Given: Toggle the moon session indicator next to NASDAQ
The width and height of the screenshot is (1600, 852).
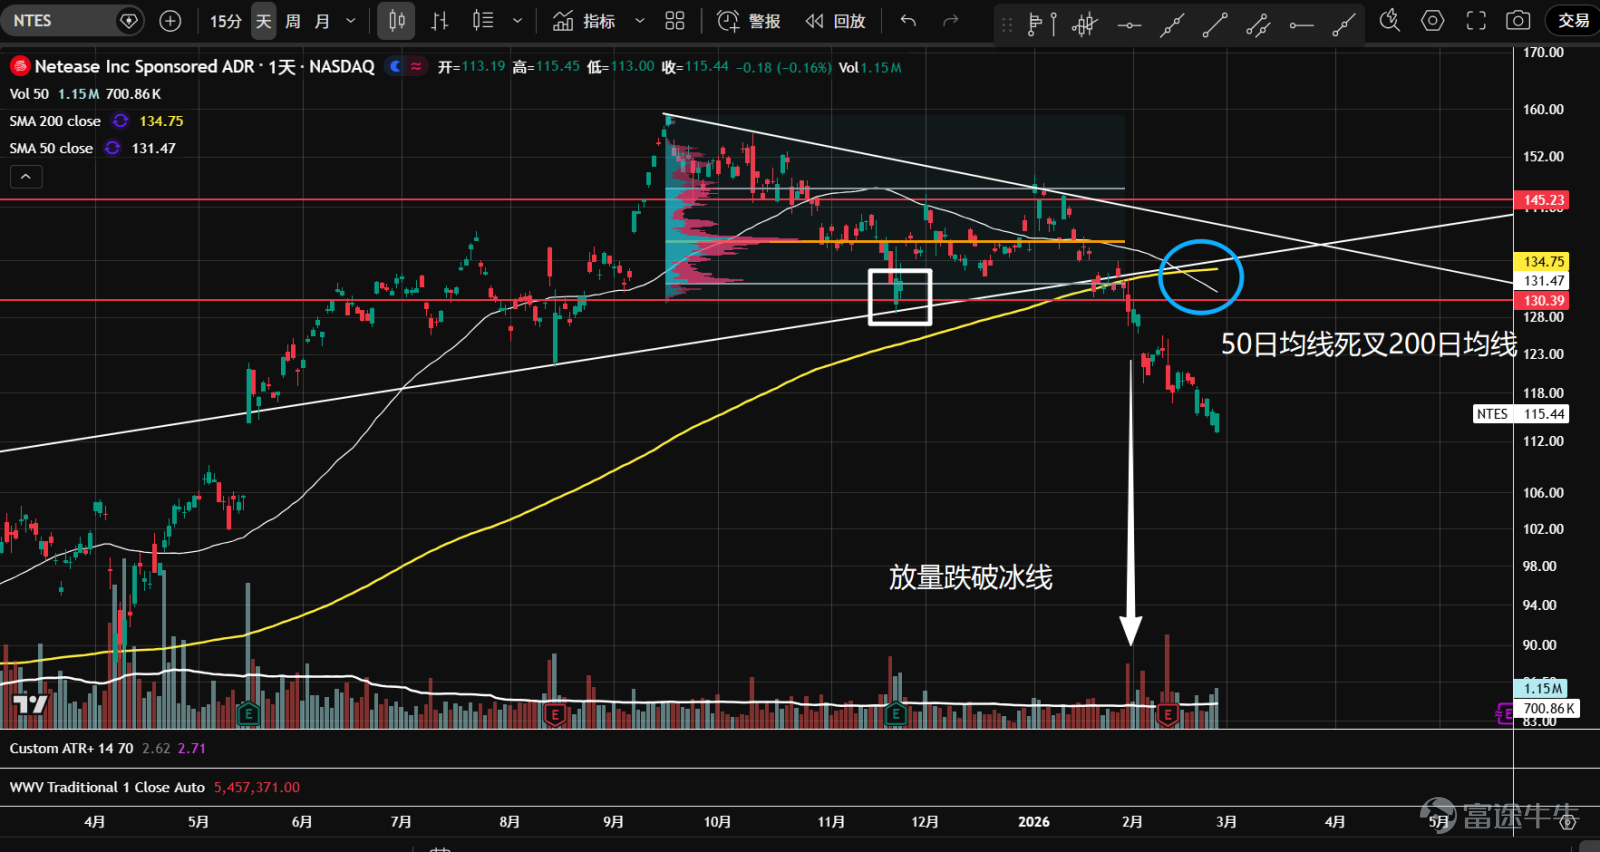Looking at the screenshot, I should point(396,66).
